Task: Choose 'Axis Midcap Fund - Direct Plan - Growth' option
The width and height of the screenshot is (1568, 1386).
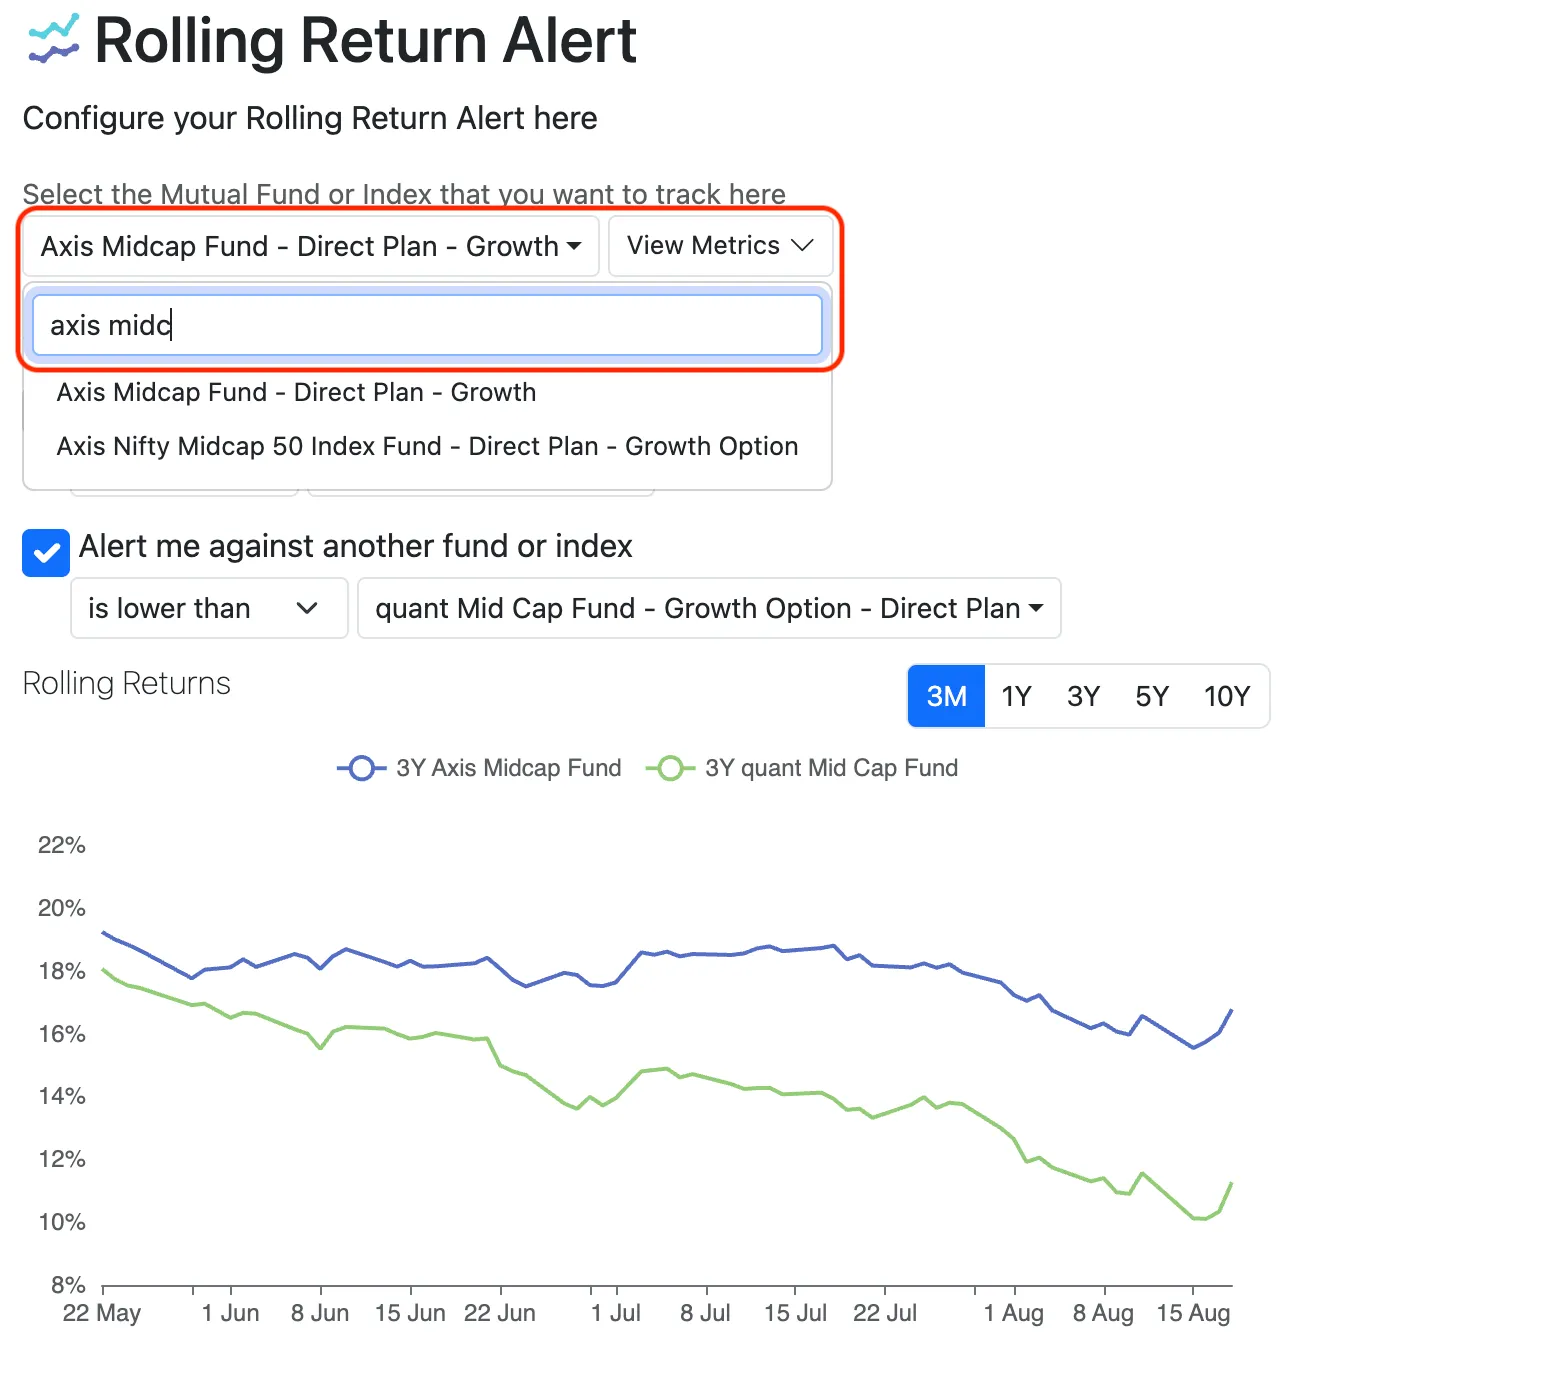Action: point(427,392)
